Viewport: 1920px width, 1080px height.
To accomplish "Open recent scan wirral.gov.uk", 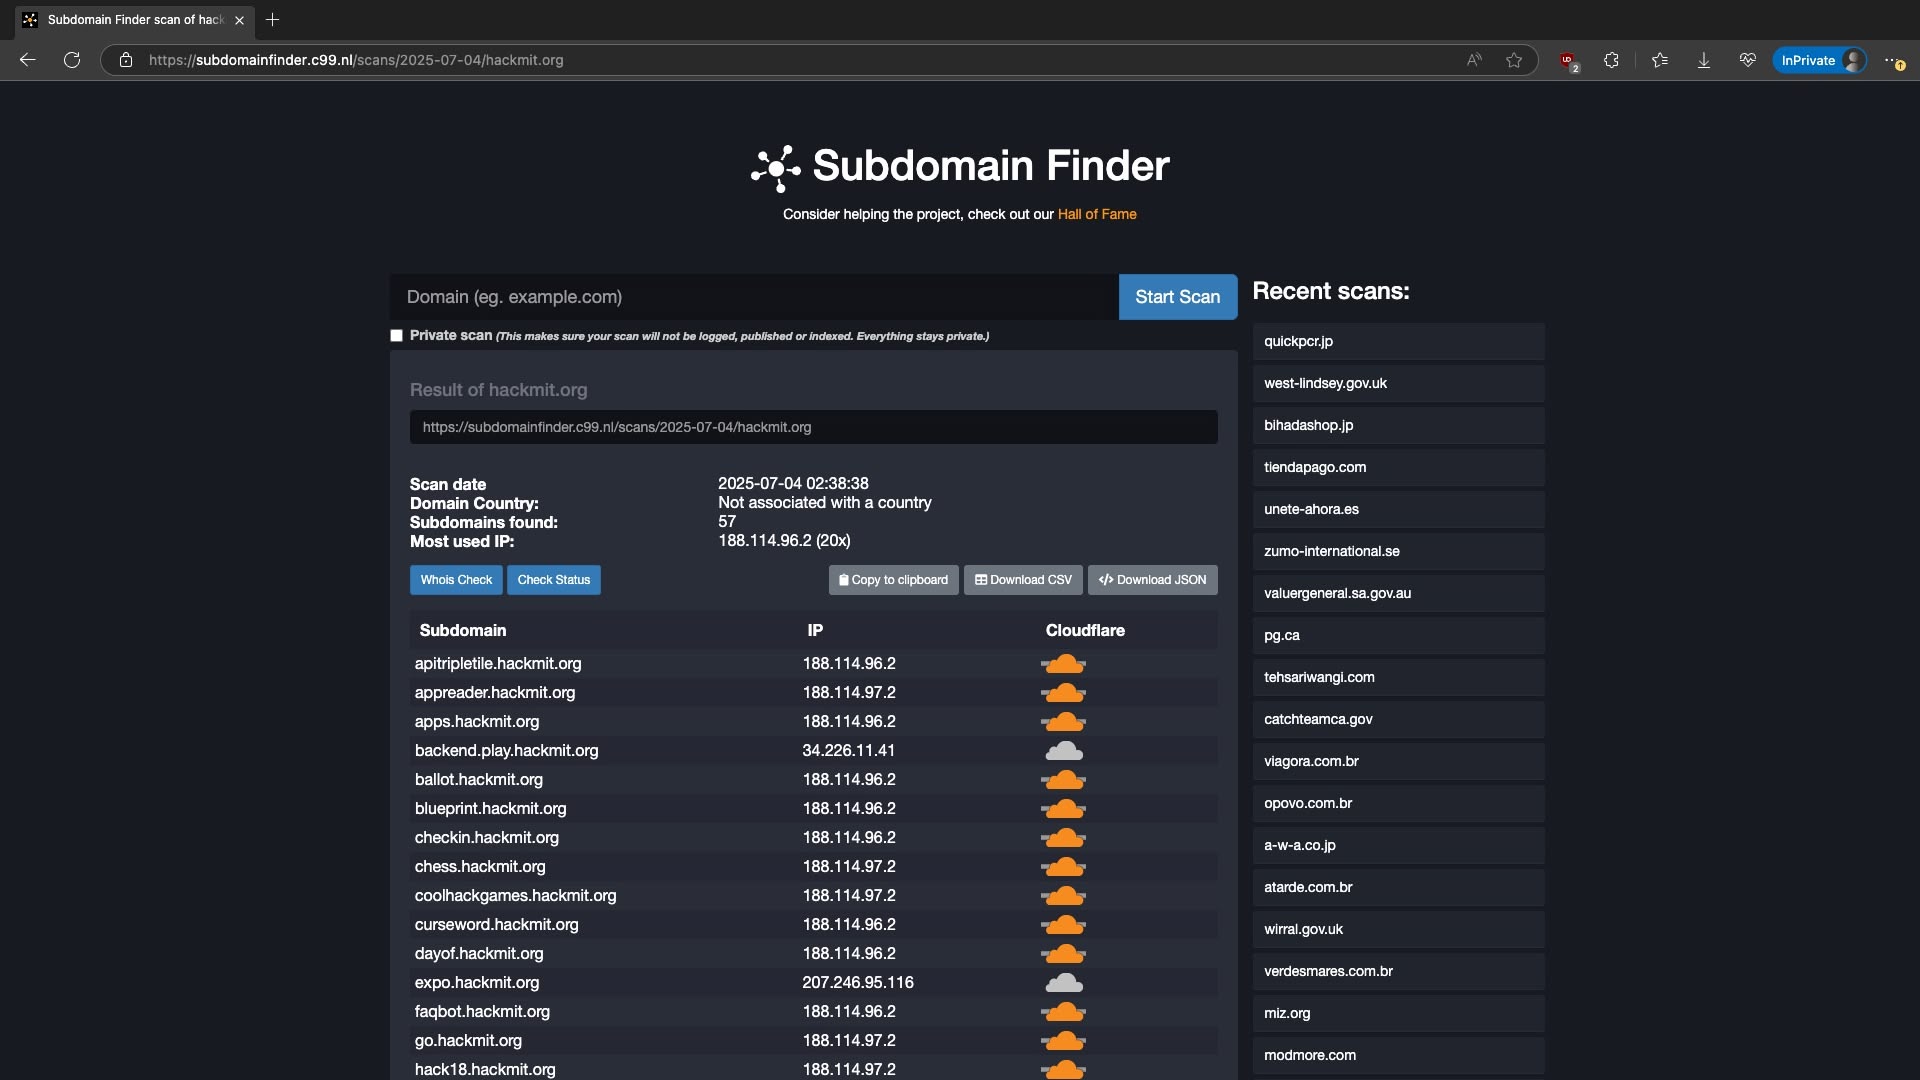I will [x=1398, y=929].
